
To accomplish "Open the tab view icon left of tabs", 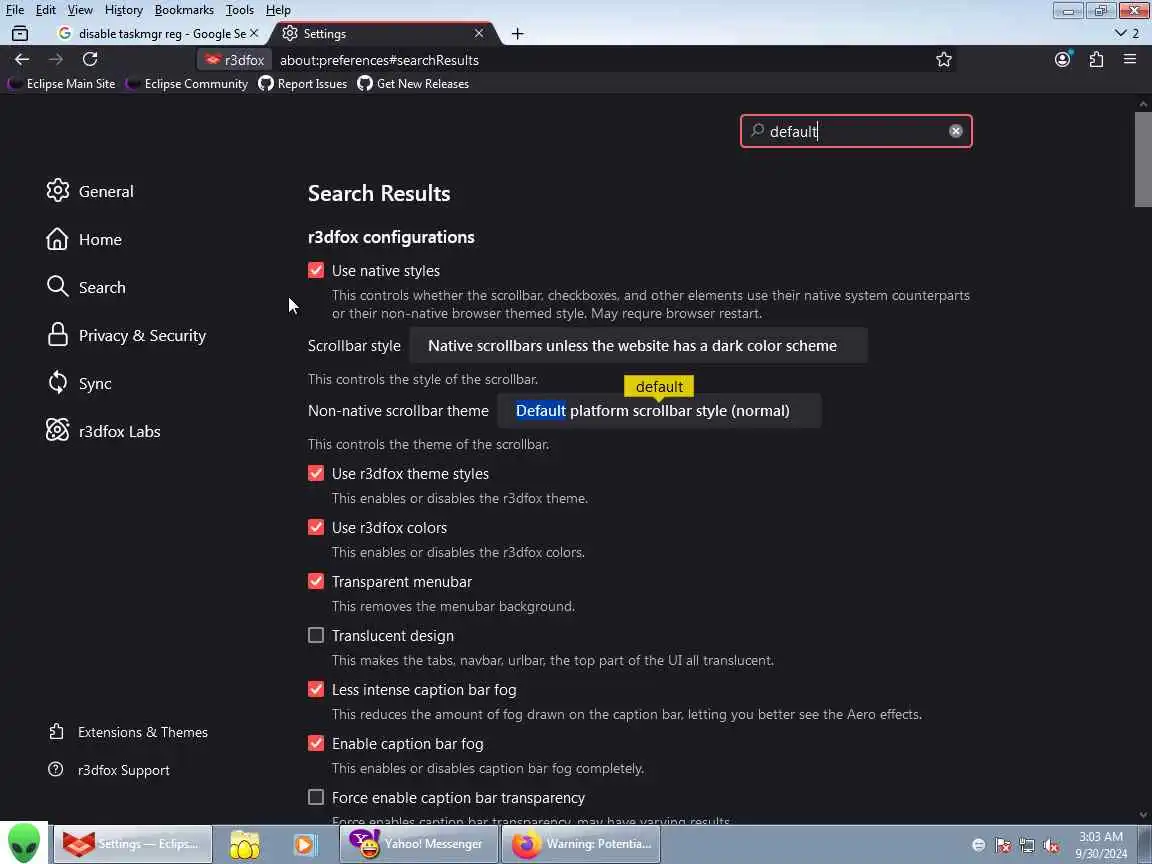I will click(20, 33).
